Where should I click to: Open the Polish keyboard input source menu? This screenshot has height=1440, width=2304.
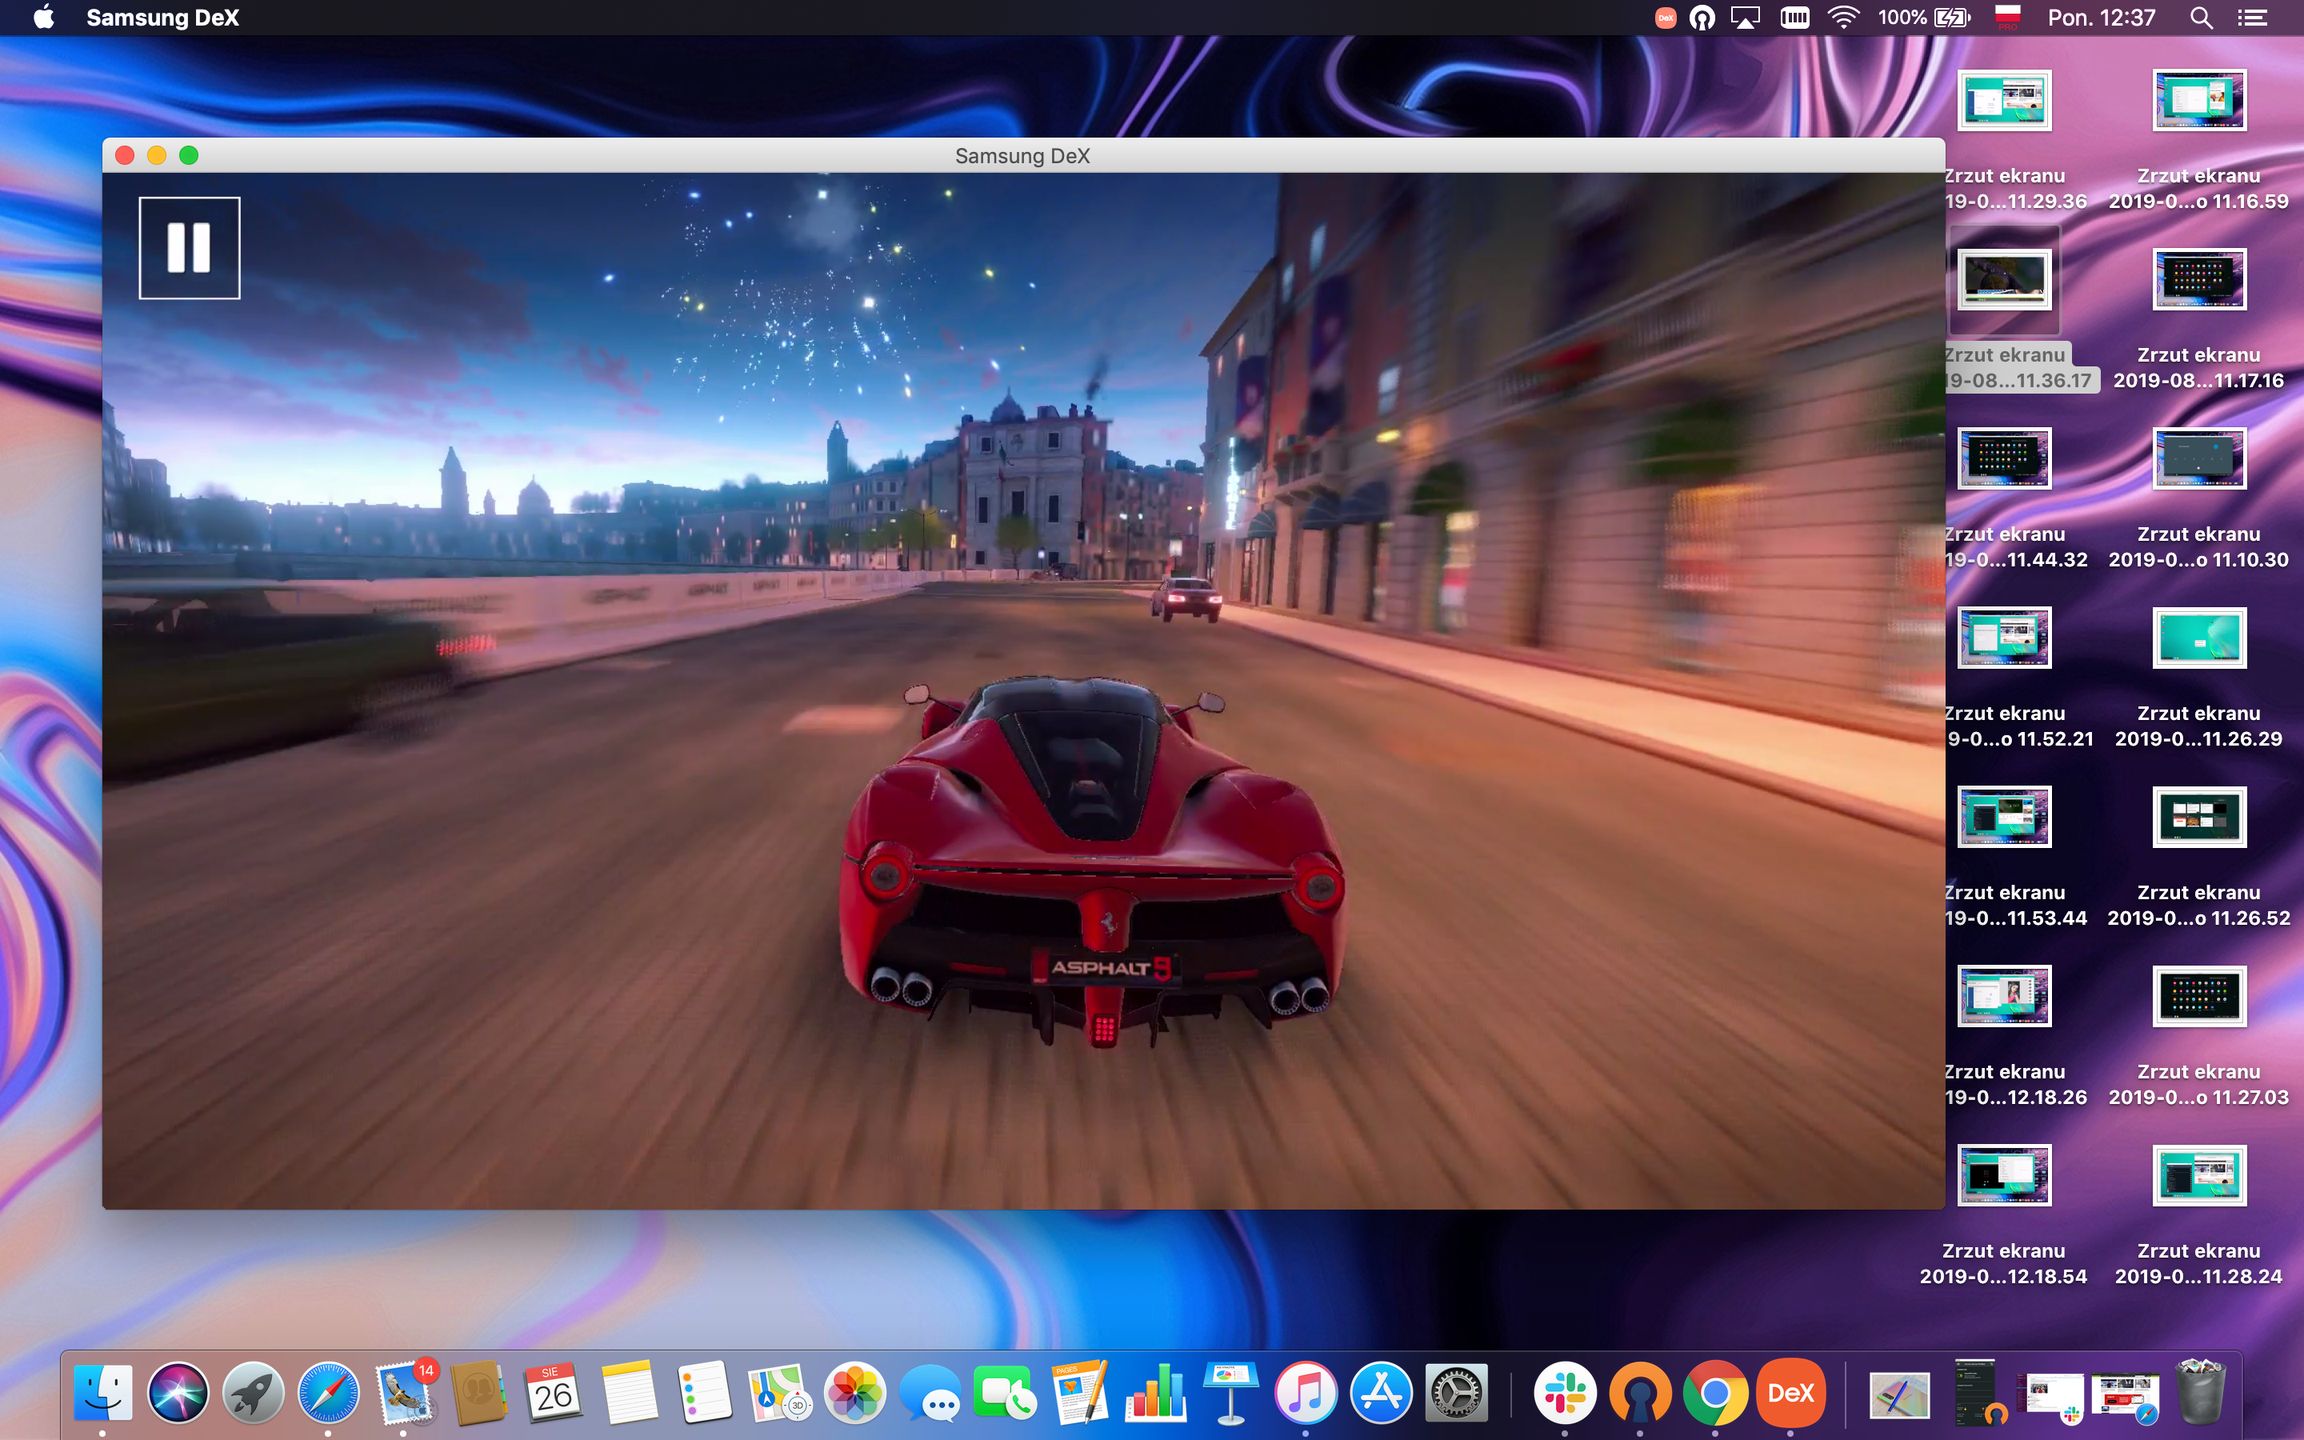(x=2007, y=18)
